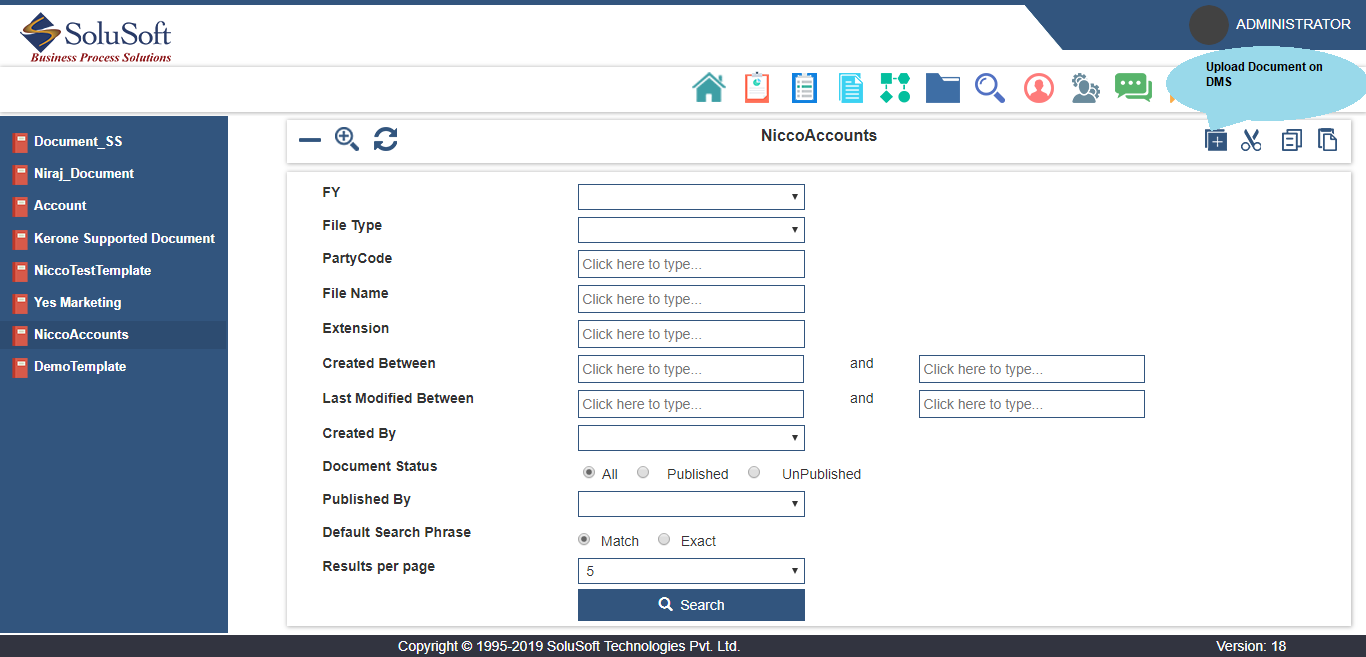This screenshot has width=1366, height=657.
Task: Select Yes Marketing from sidebar
Action: pos(77,303)
